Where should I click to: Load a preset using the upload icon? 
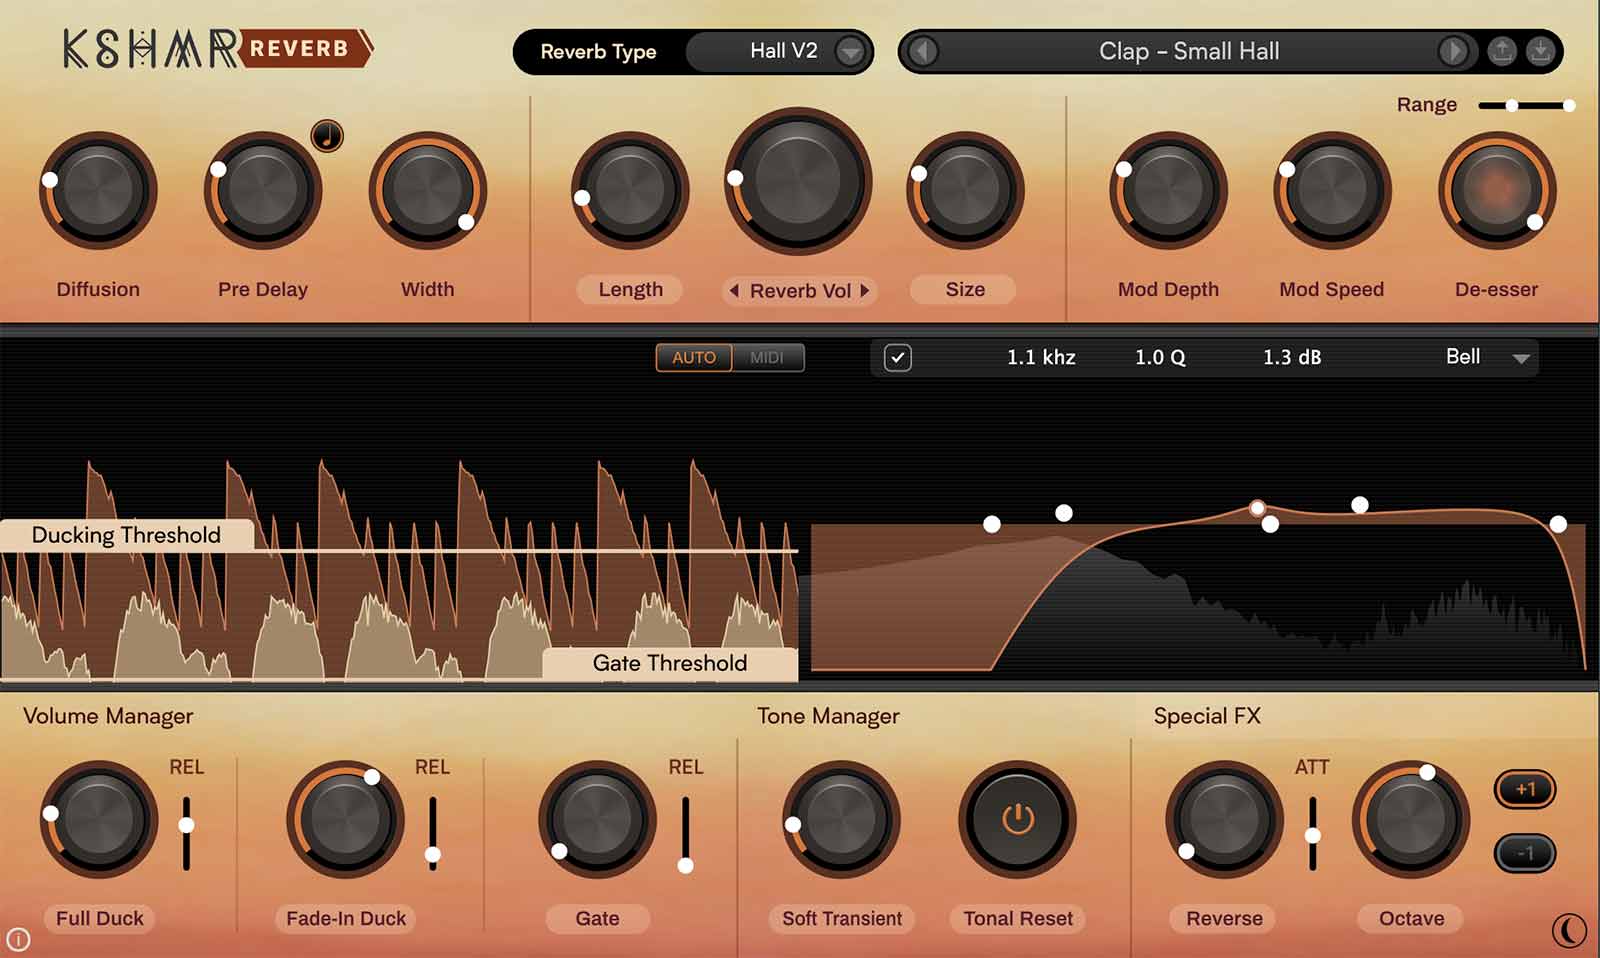click(x=1501, y=51)
